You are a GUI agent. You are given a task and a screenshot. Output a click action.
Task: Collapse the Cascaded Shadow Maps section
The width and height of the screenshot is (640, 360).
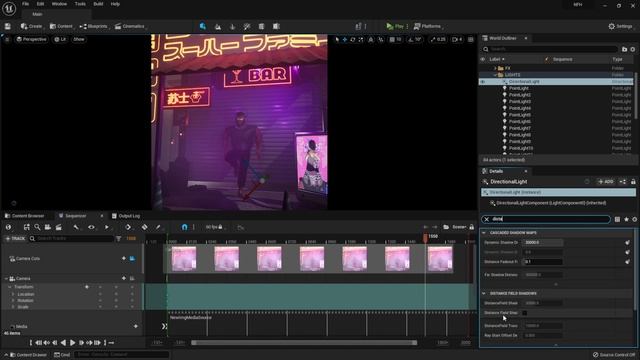tap(484, 233)
